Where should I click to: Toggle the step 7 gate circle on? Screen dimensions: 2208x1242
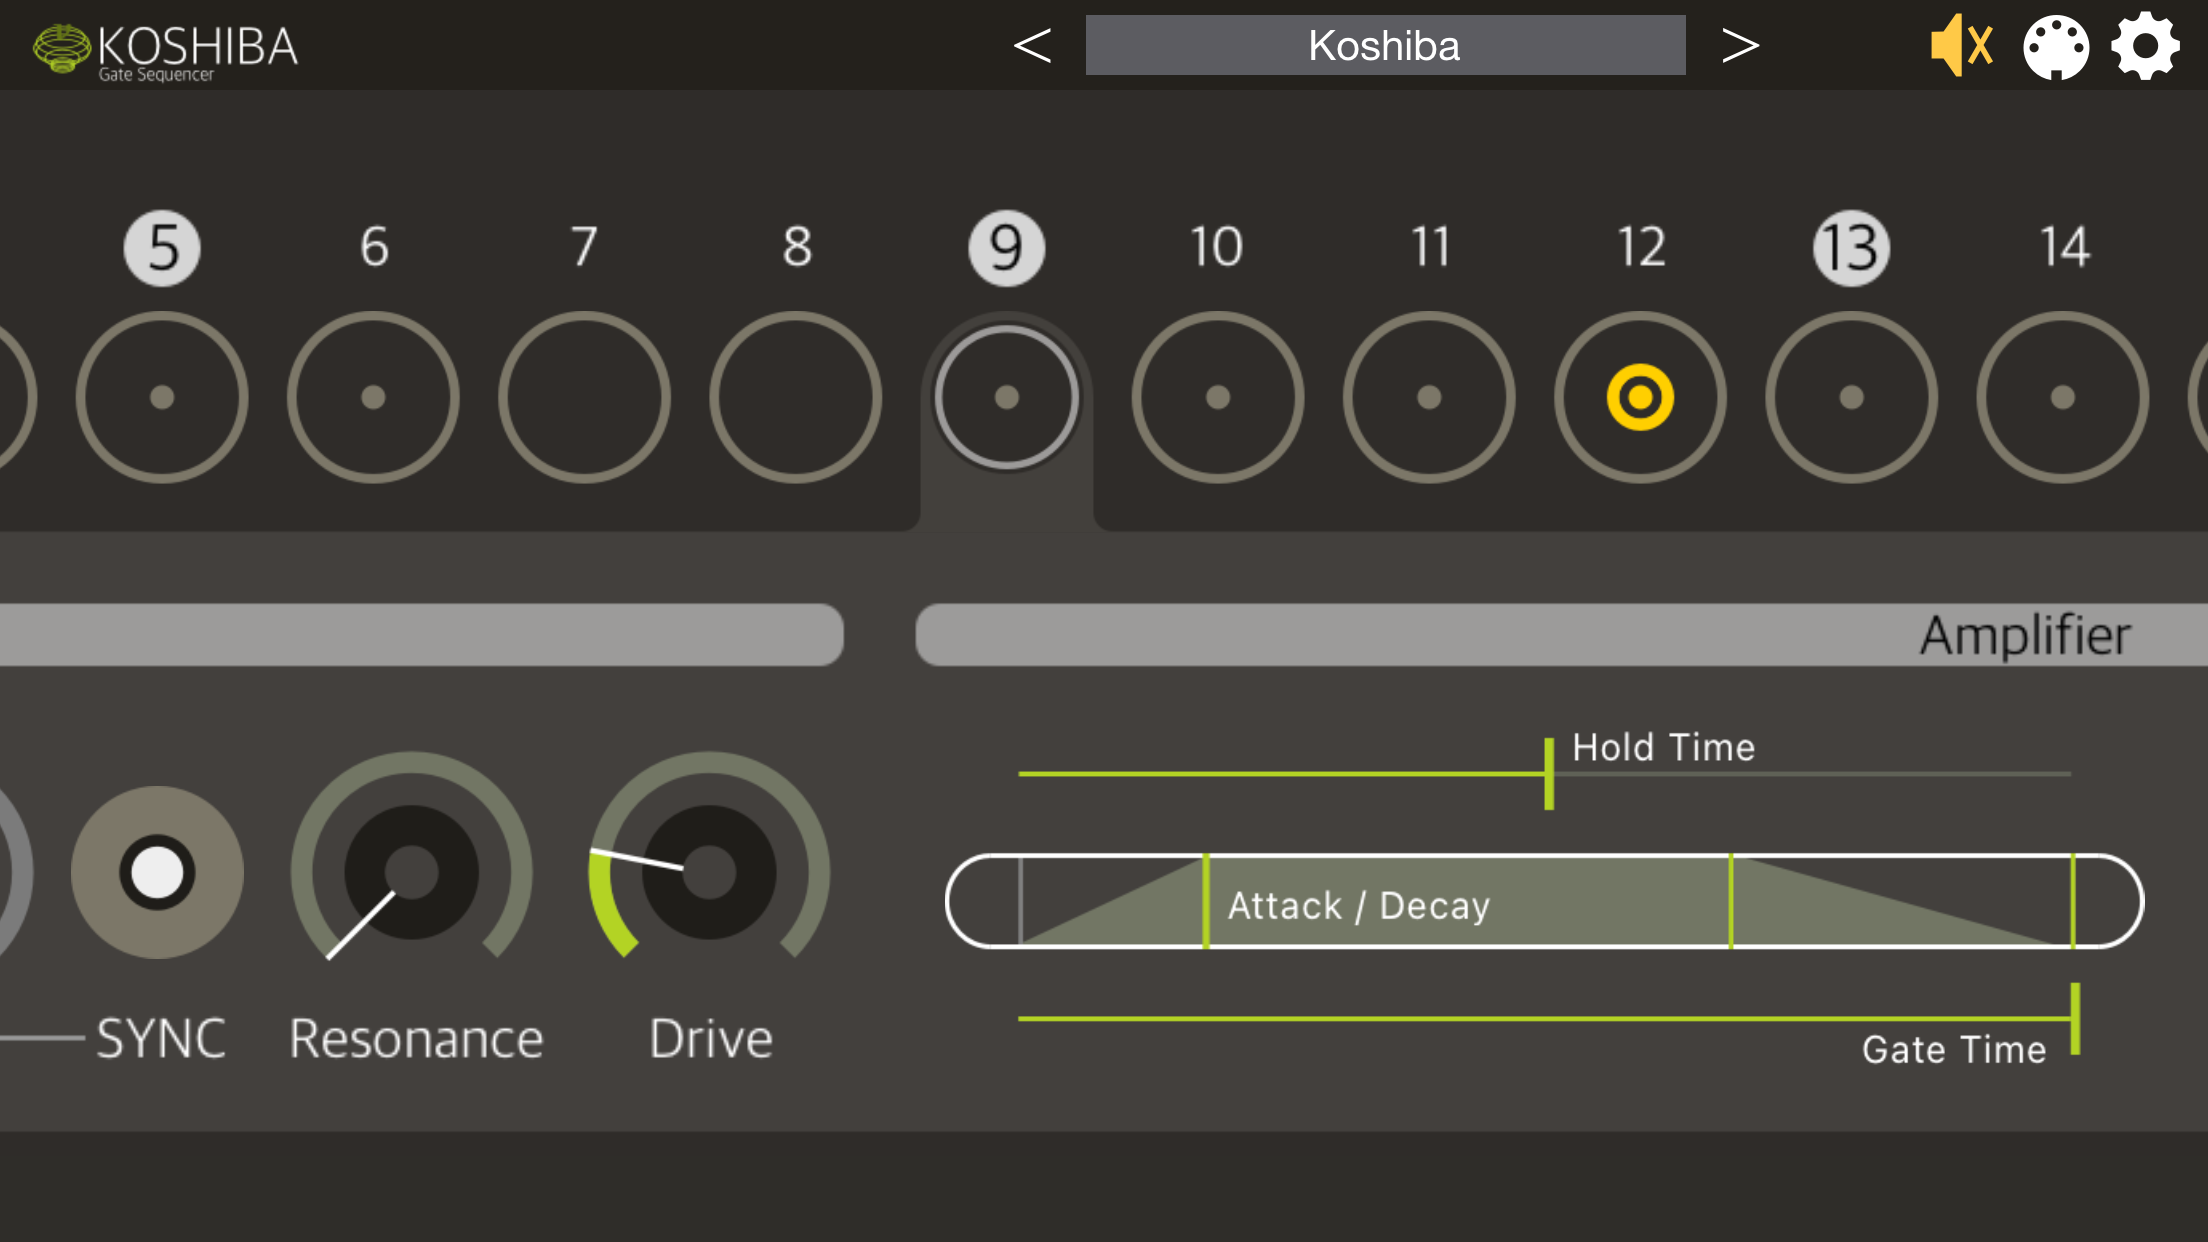[x=585, y=398]
